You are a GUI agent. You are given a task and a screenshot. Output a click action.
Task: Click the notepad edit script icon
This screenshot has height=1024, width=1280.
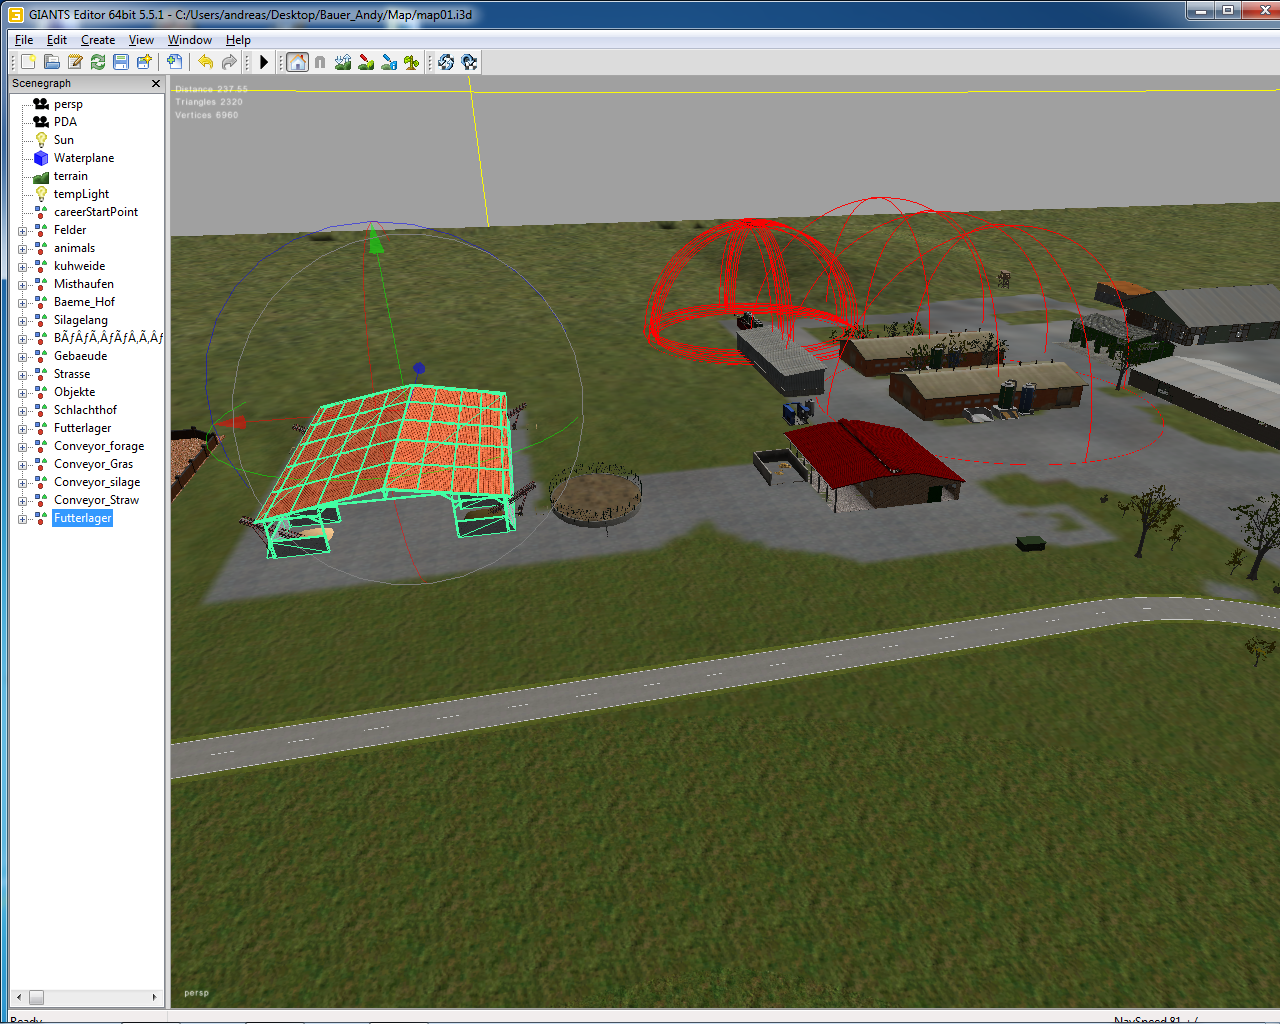tap(75, 62)
